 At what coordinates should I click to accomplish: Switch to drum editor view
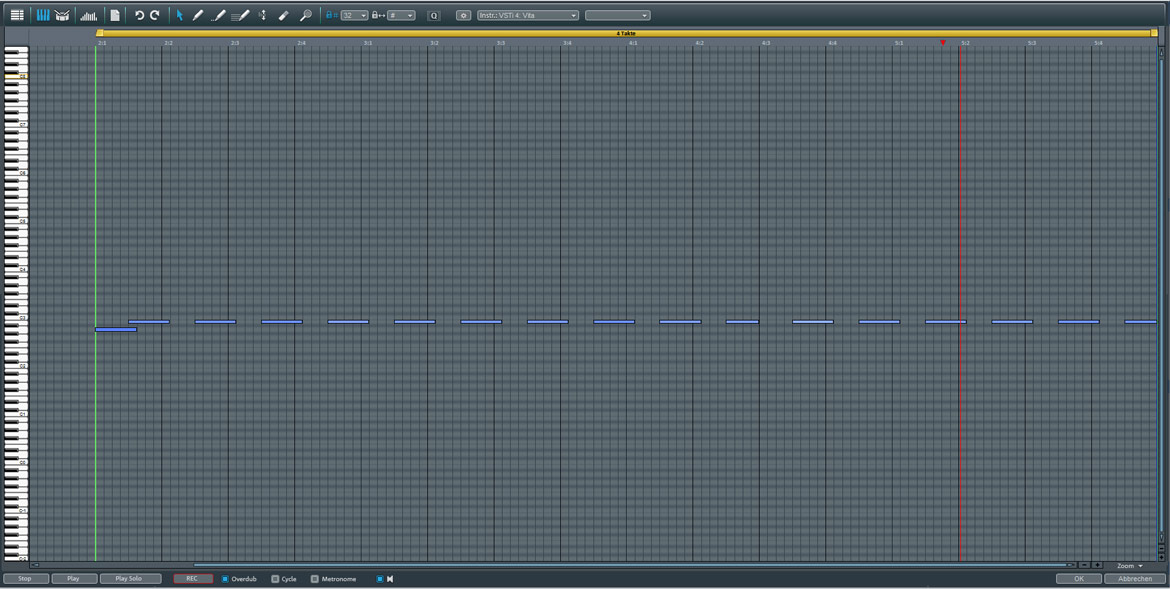(x=62, y=15)
